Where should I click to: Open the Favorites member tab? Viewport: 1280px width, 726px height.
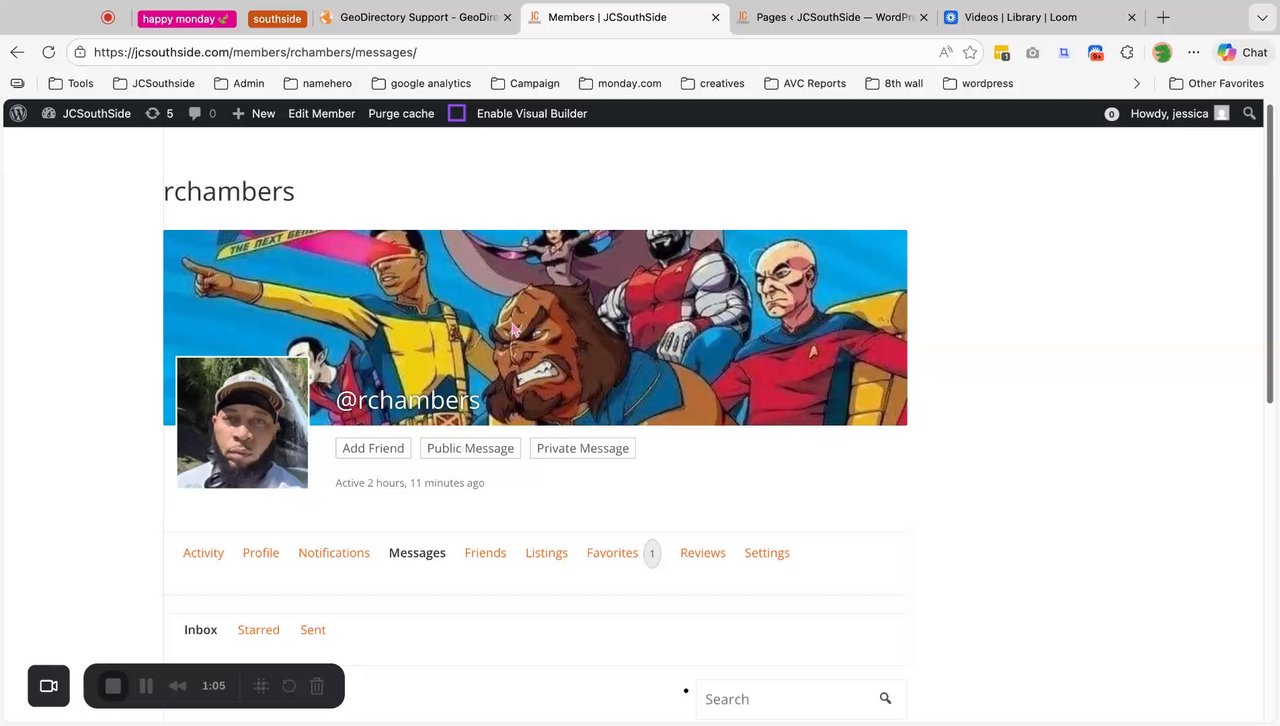pos(623,553)
